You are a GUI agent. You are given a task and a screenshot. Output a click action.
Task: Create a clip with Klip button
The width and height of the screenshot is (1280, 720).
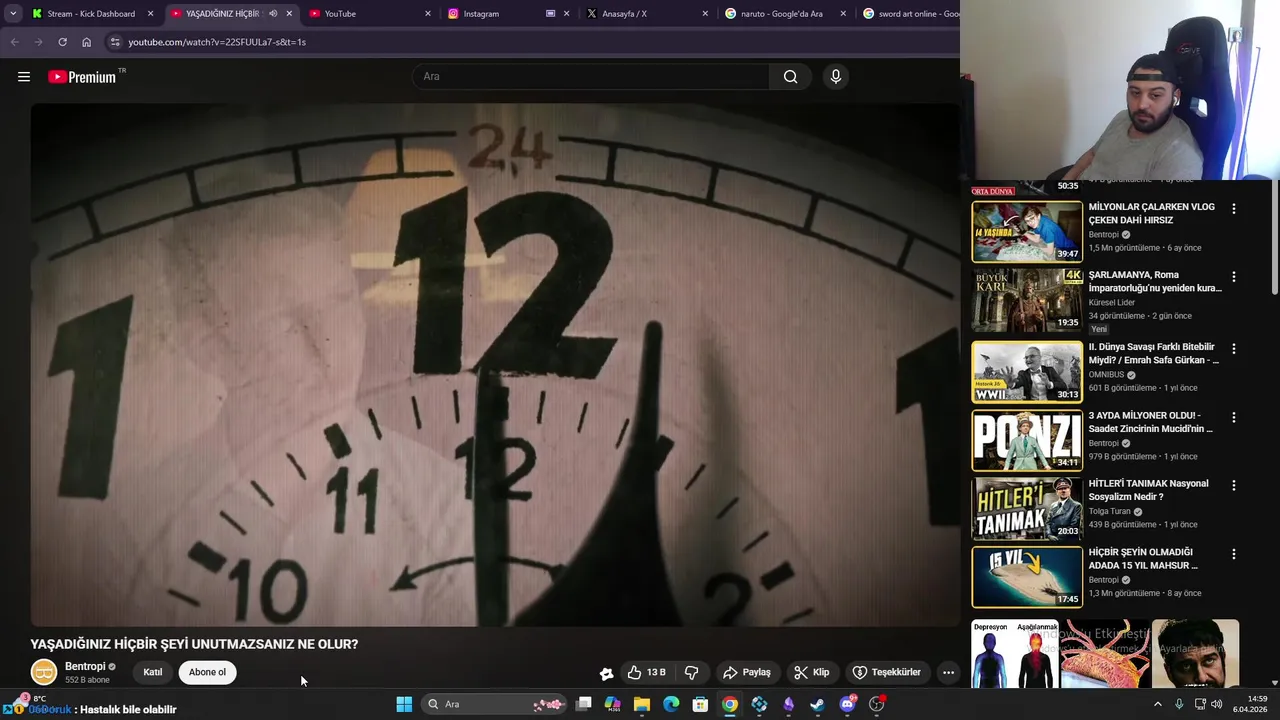click(811, 672)
